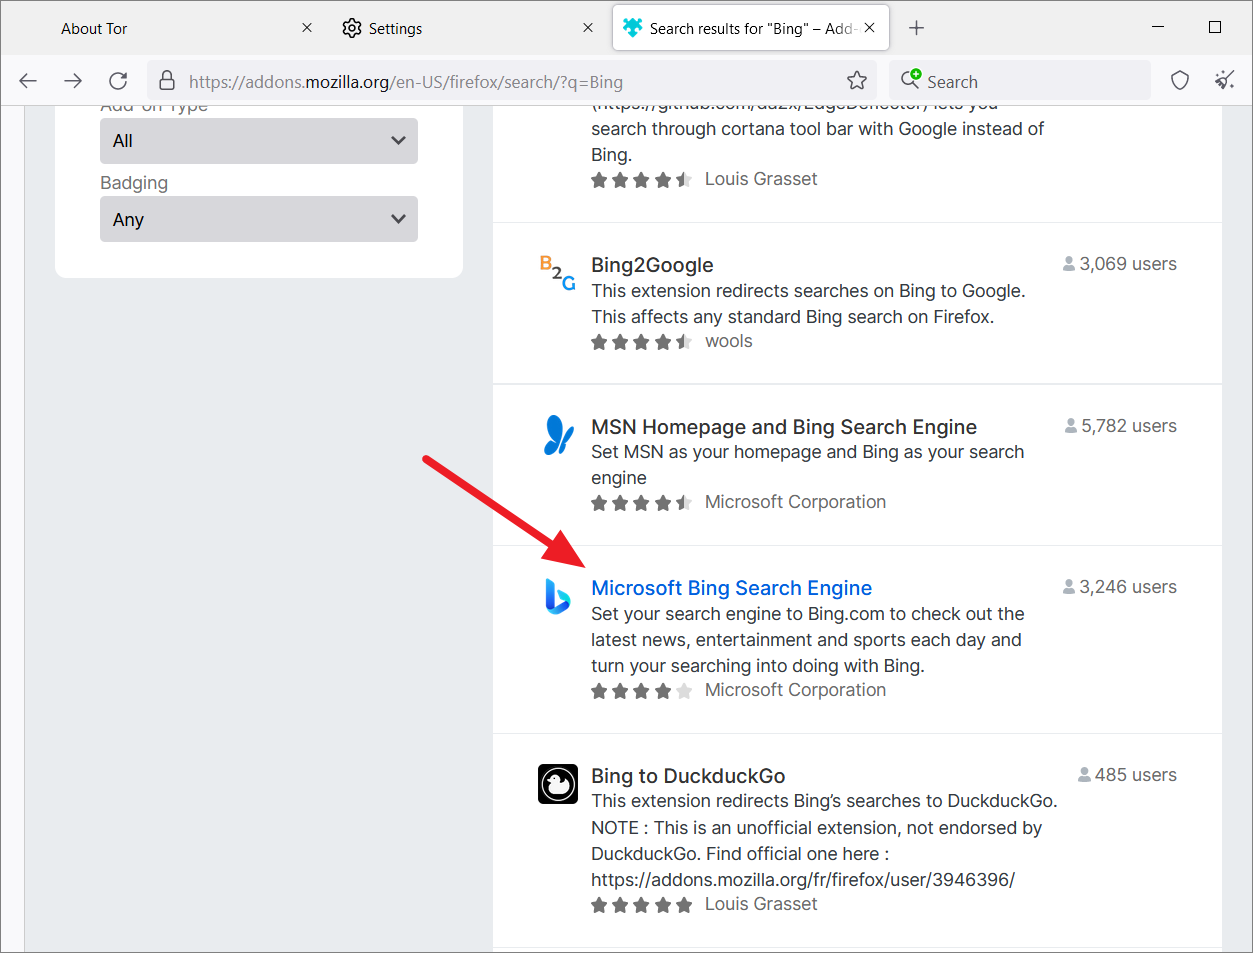Click the 3,246 users count
Viewport: 1253px width, 953px height.
pos(1119,587)
